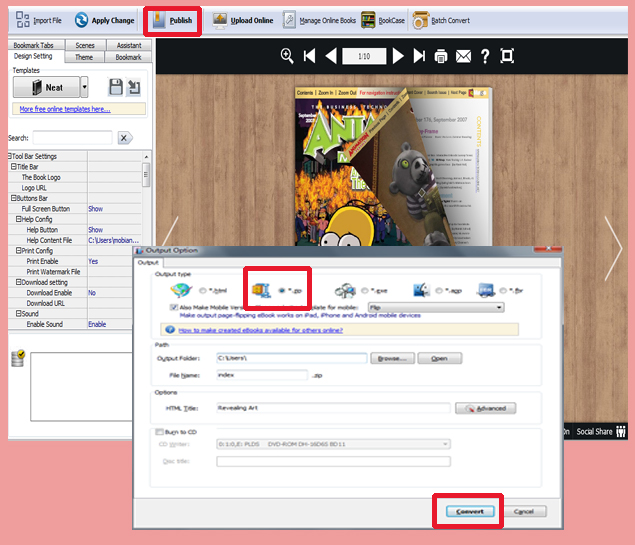Viewport: 635px width, 545px height.
Task: Click the Advanced options button
Action: click(485, 408)
